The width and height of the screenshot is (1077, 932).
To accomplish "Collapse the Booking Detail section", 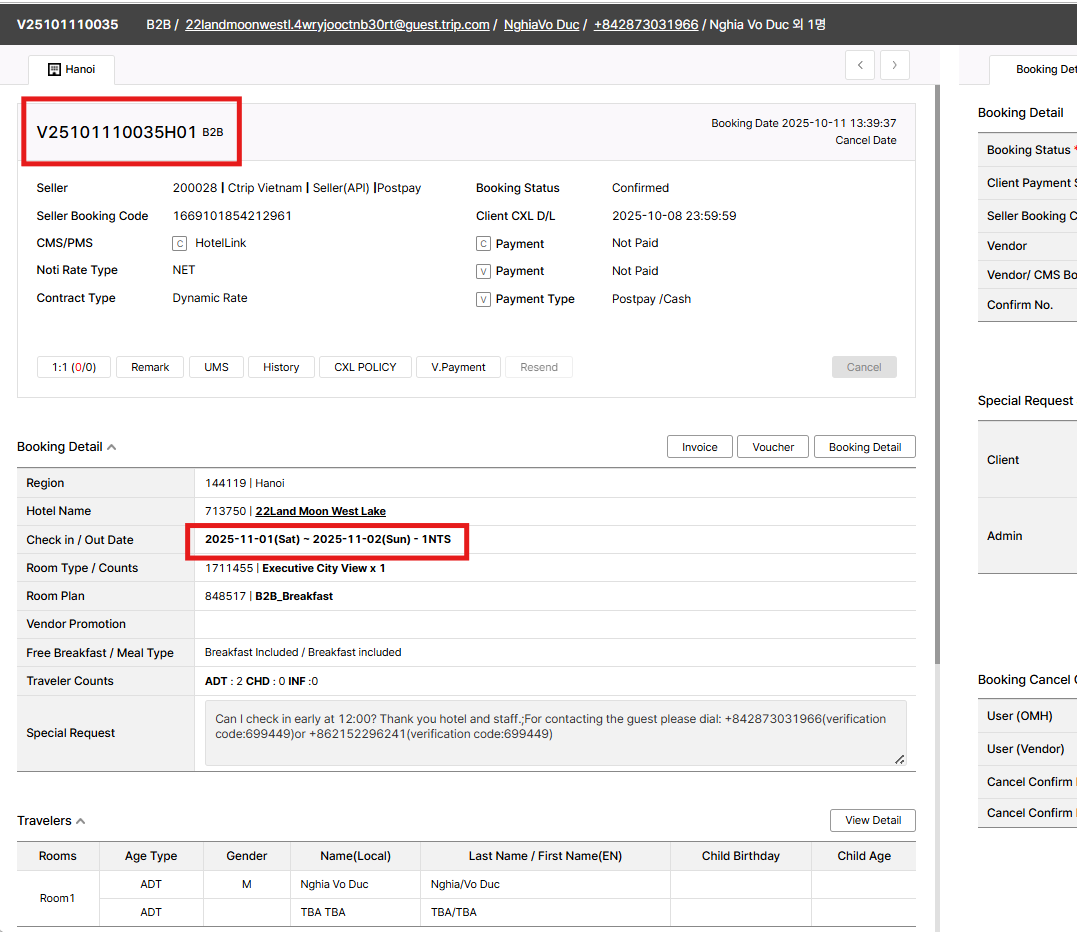I will coord(111,447).
